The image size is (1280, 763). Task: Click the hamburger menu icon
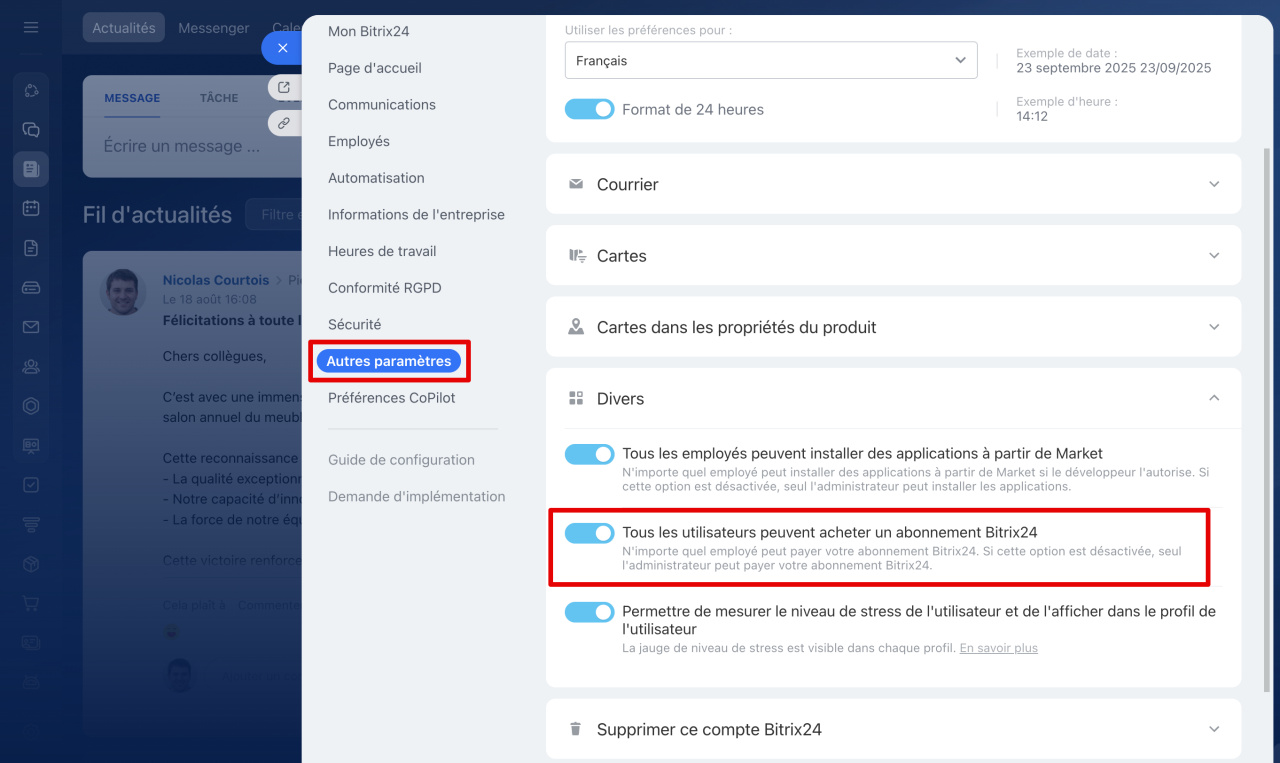[x=31, y=27]
